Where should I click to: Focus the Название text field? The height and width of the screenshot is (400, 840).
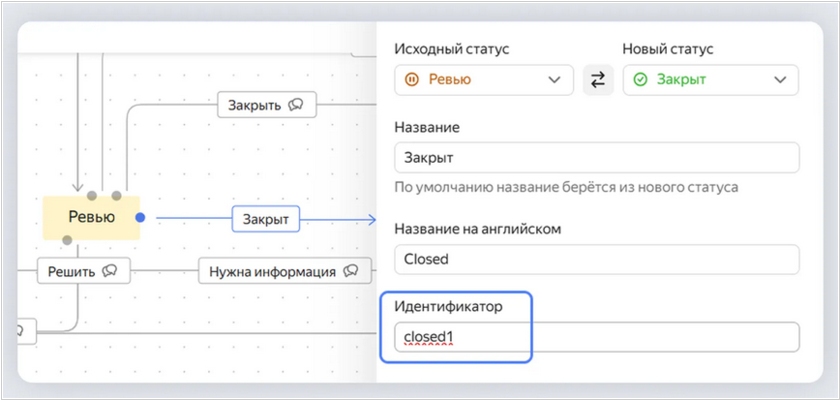[597, 158]
